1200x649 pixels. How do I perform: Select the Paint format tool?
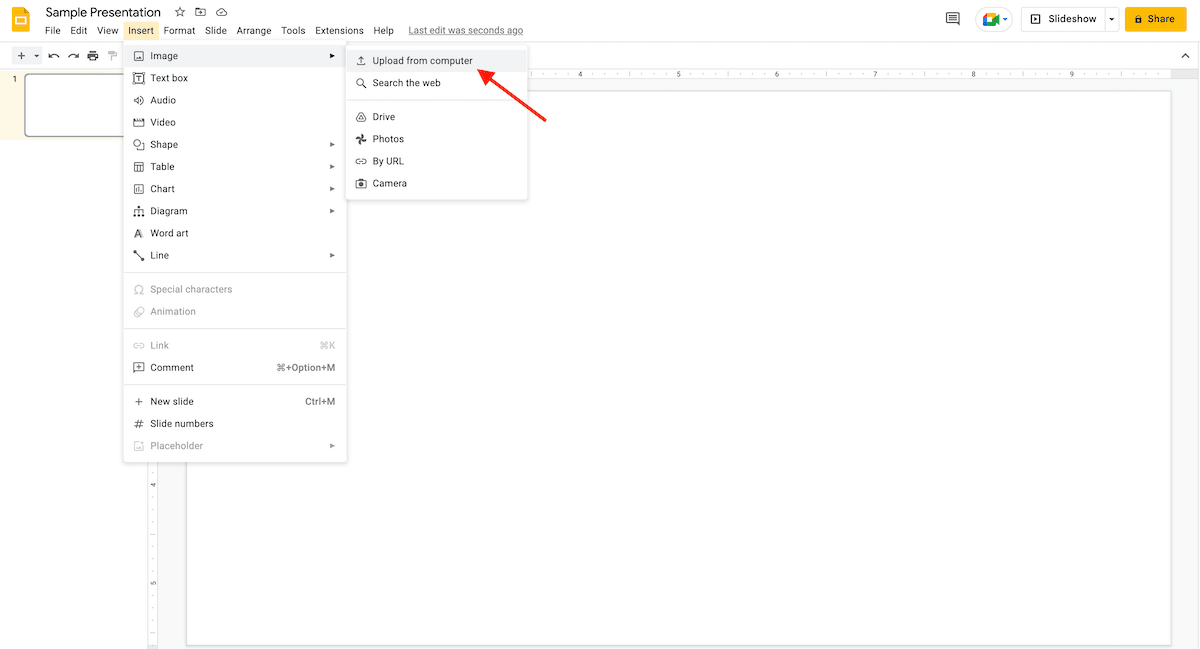tap(112, 55)
